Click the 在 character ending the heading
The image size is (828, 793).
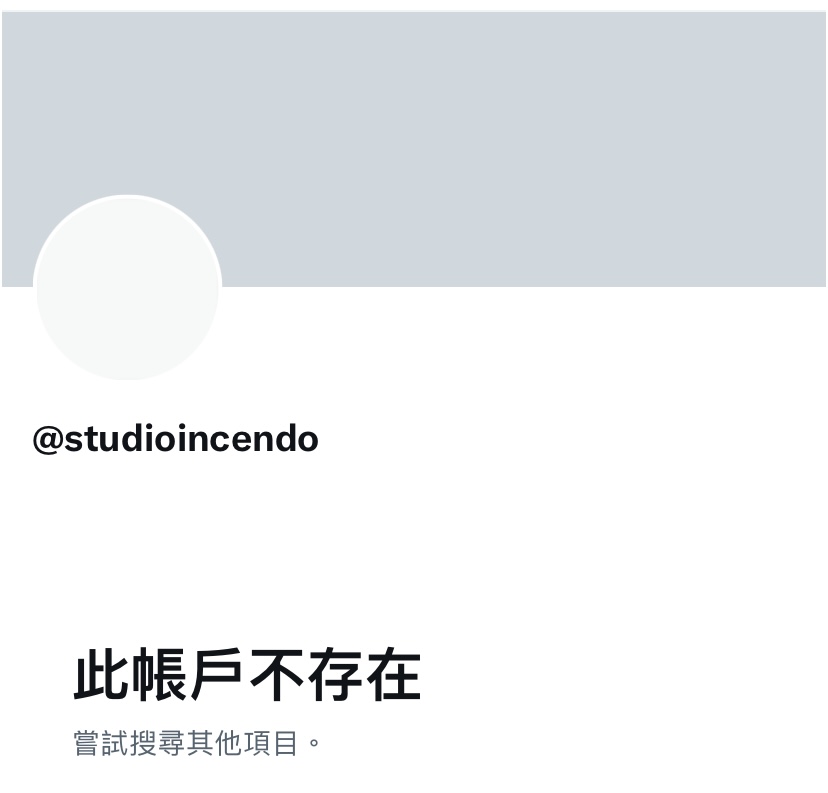point(393,675)
